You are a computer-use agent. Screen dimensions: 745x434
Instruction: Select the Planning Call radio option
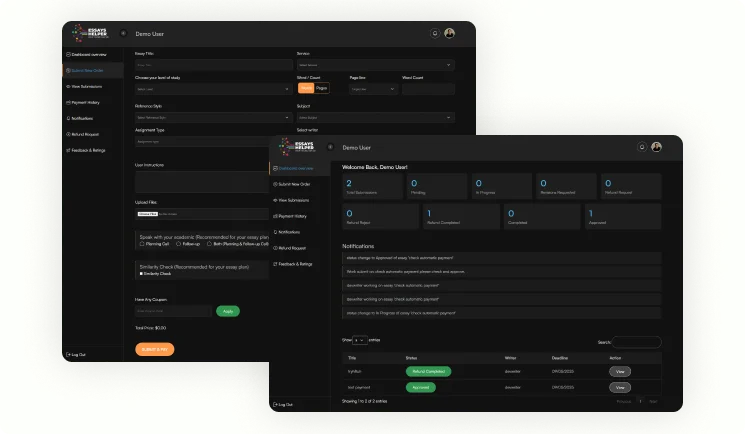coord(142,243)
